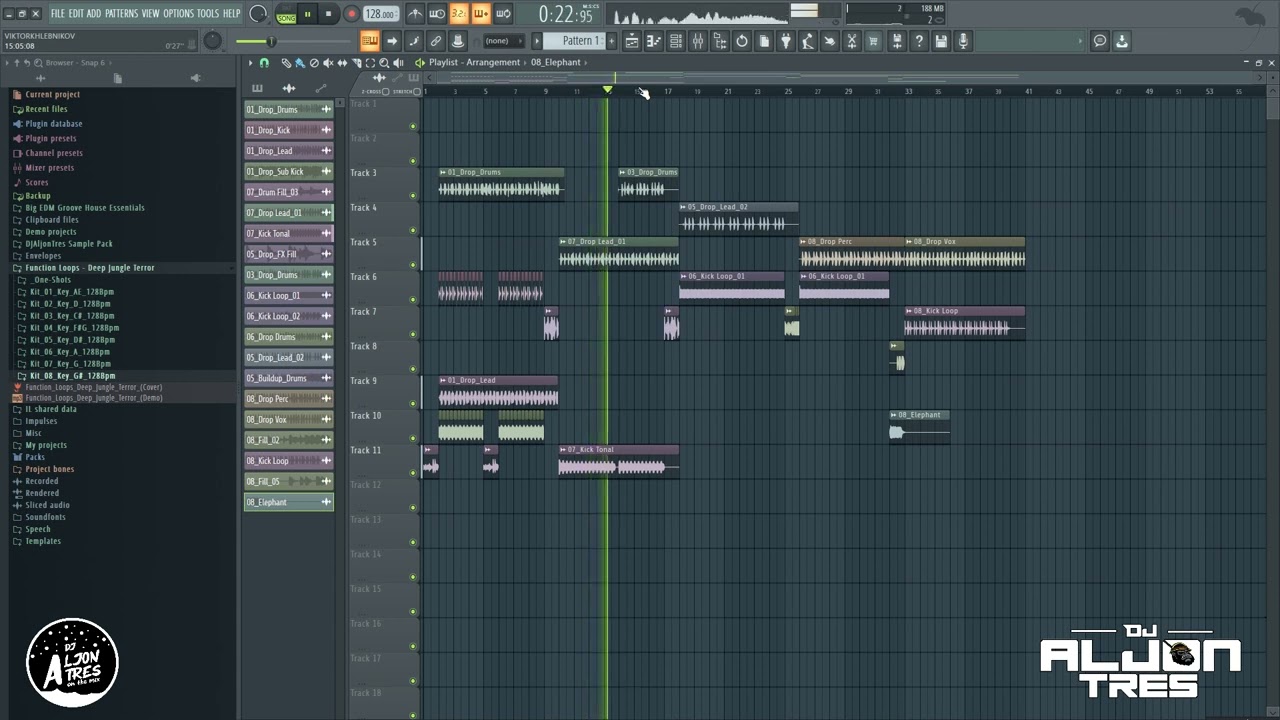Toggle the metronome icon

[x=415, y=14]
